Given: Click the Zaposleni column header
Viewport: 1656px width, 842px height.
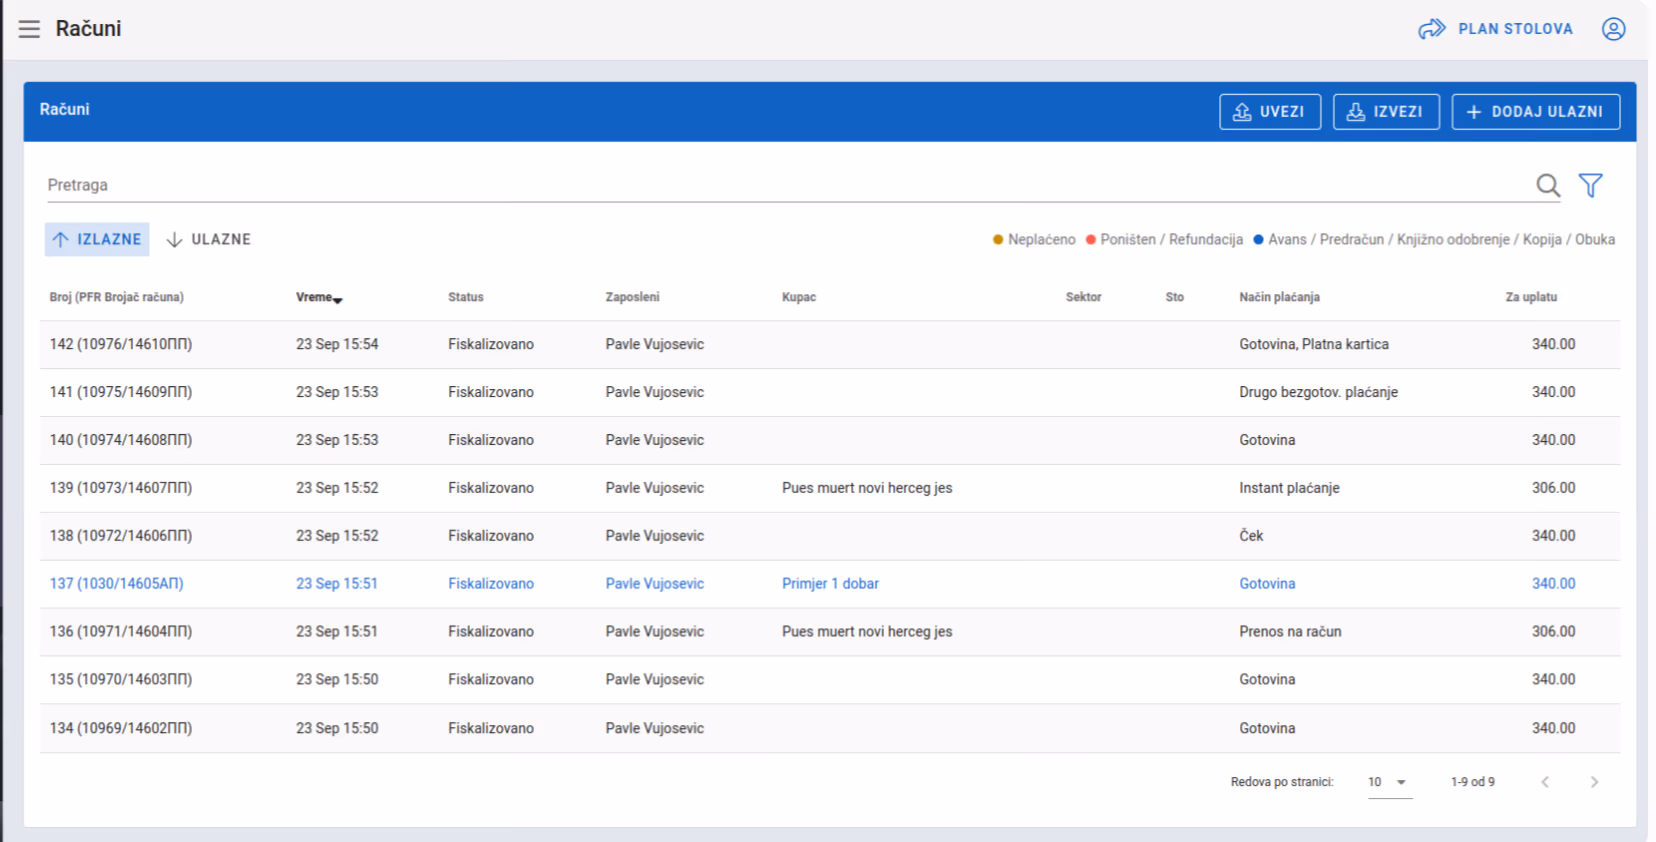Looking at the screenshot, I should point(632,298).
